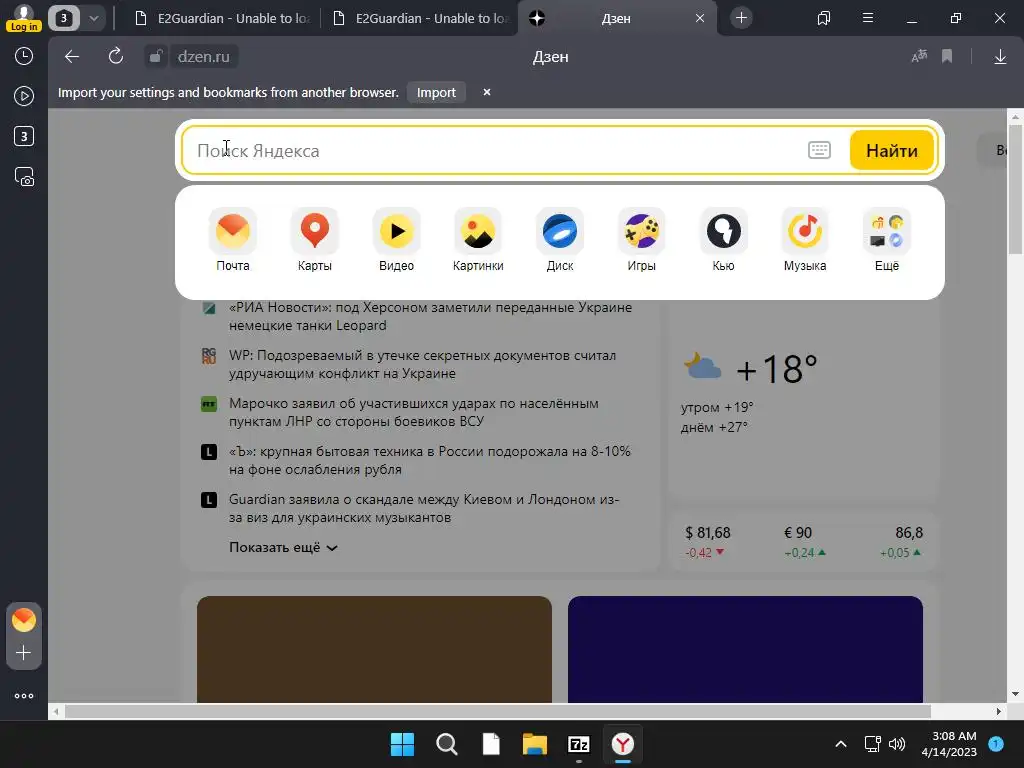This screenshot has width=1024, height=768.
Task: Click Yandex Browser taskbar icon
Action: (x=622, y=744)
